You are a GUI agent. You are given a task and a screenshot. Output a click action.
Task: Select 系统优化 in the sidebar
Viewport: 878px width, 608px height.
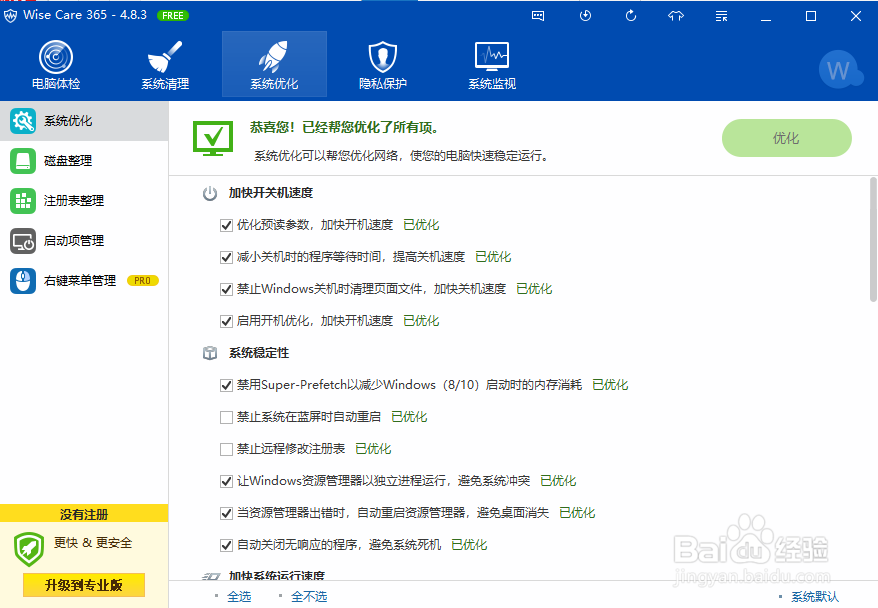click(84, 121)
